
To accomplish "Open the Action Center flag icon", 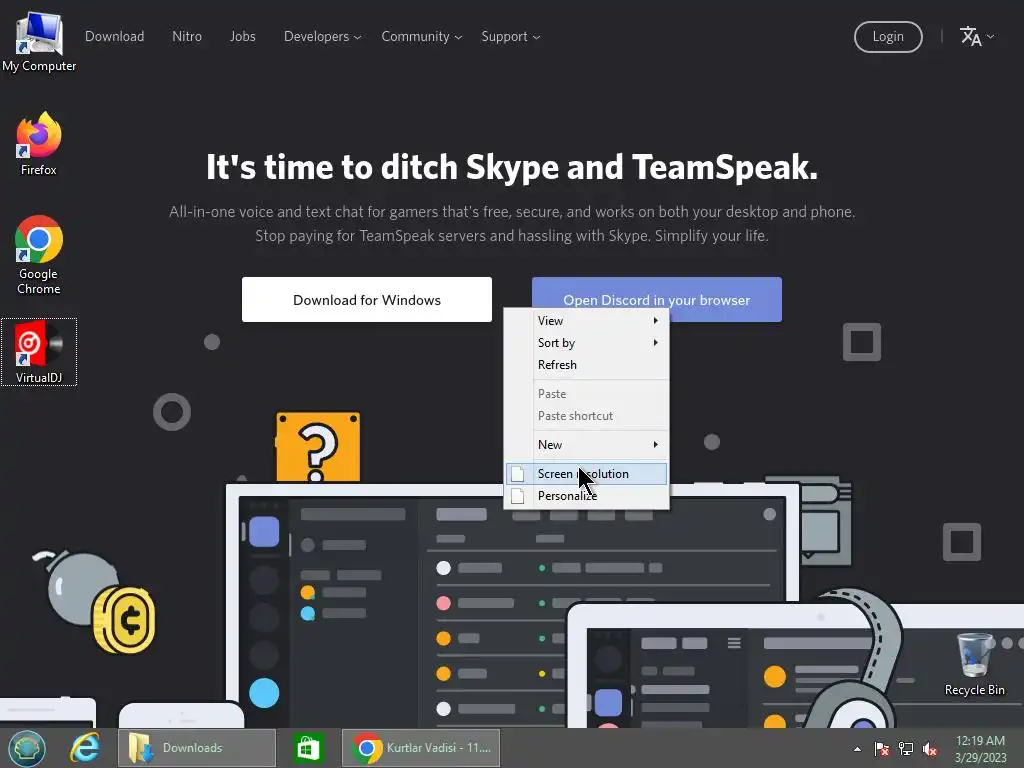I will coord(882,749).
